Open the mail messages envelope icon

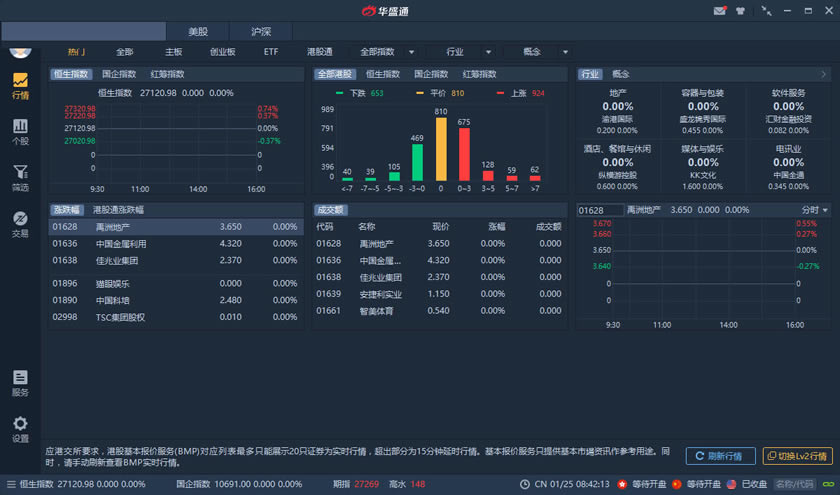pyautogui.click(x=719, y=11)
